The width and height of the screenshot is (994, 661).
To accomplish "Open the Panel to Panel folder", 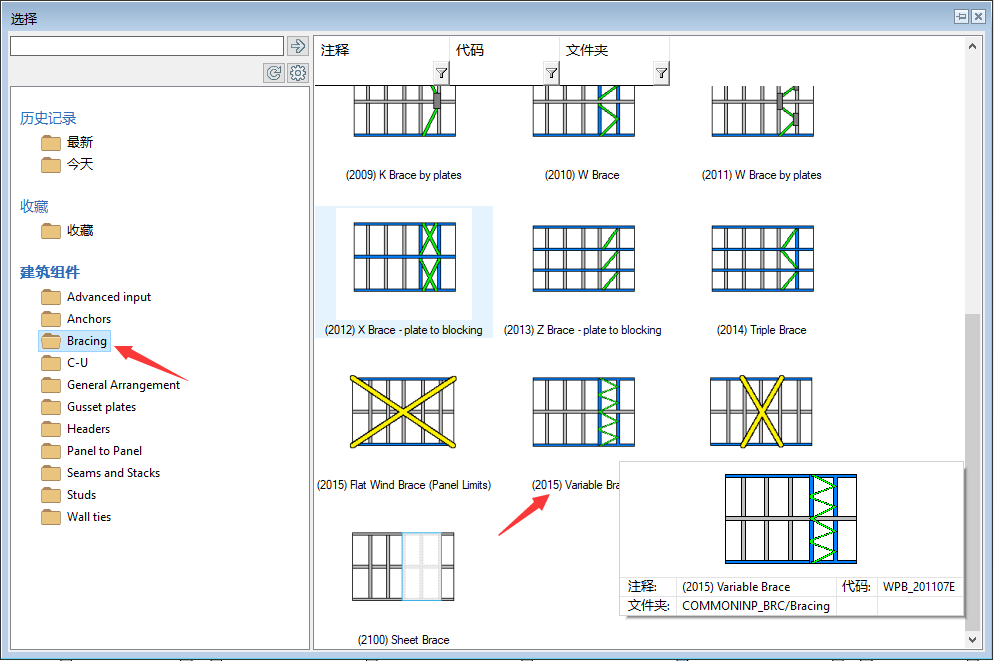I will (x=91, y=451).
